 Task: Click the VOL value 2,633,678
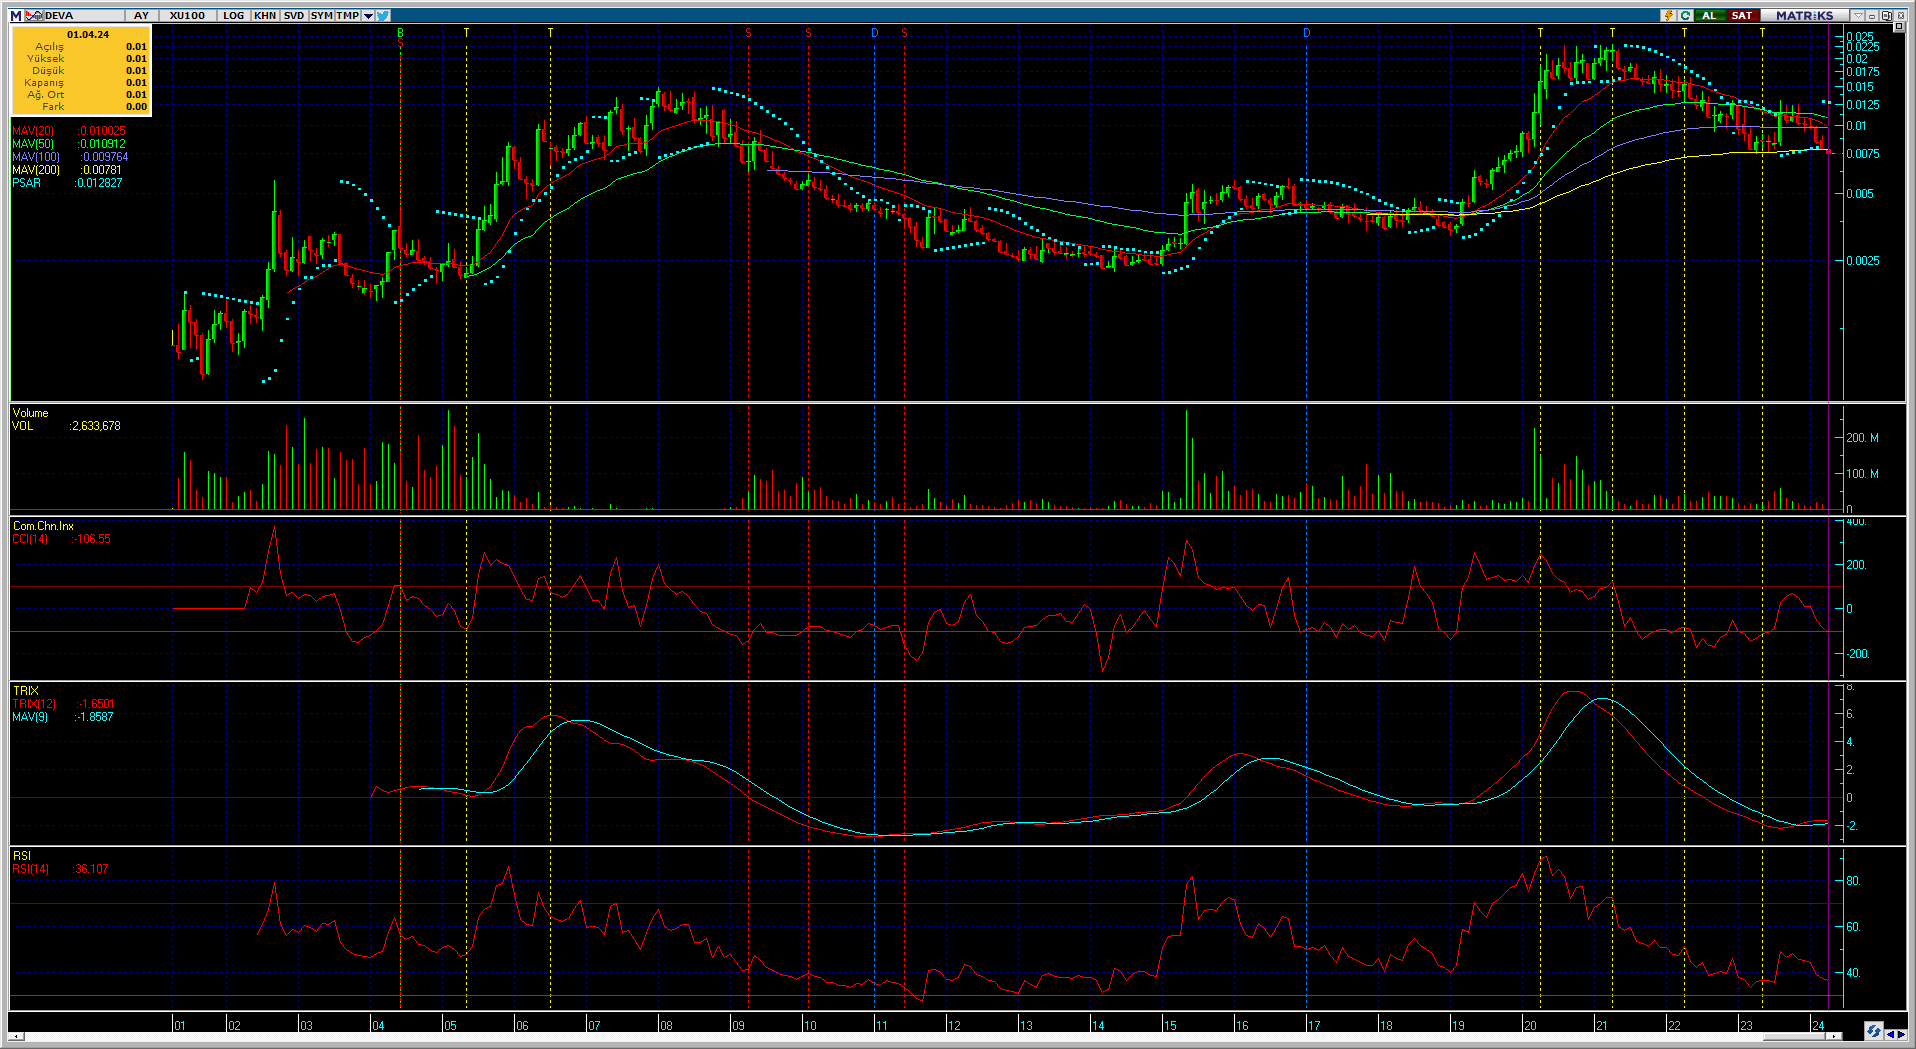pyautogui.click(x=95, y=426)
